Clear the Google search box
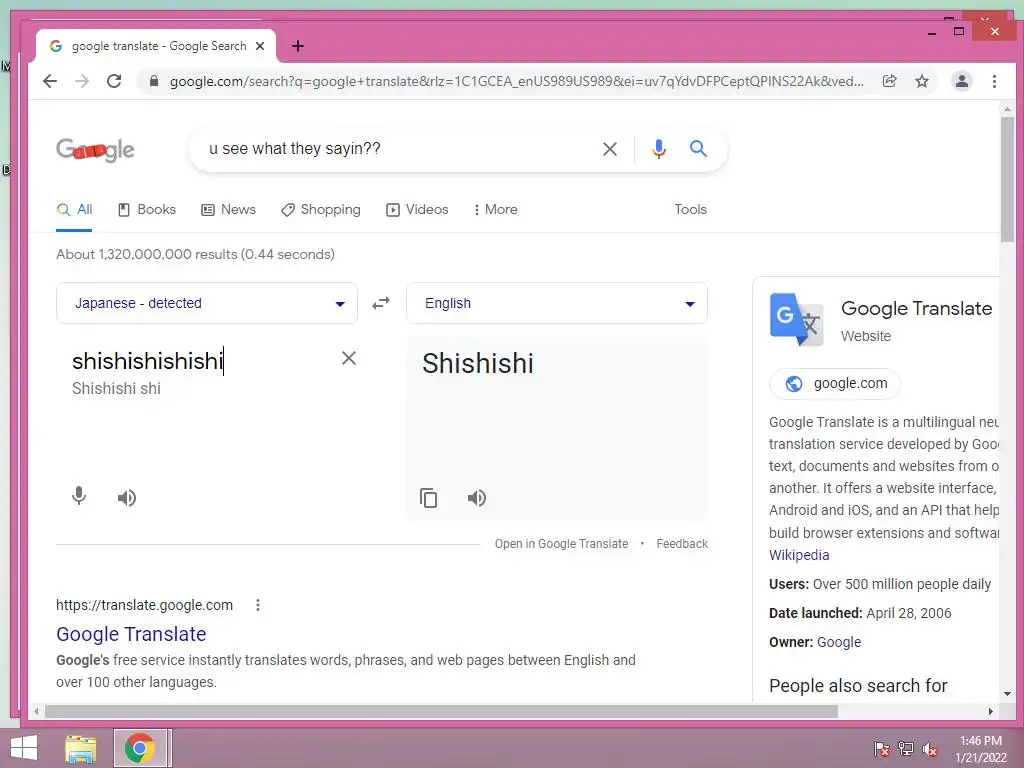The width and height of the screenshot is (1024, 768). point(610,149)
